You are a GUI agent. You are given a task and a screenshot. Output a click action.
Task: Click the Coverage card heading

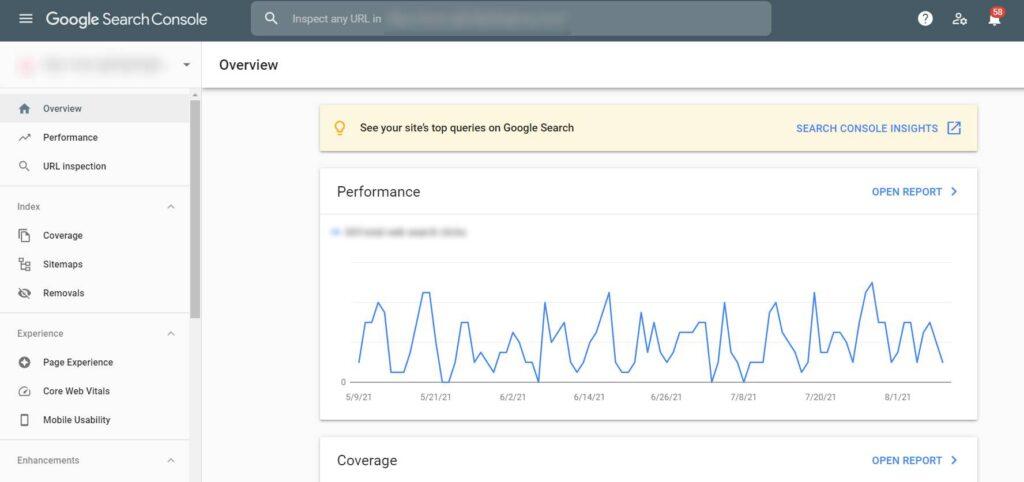point(366,460)
